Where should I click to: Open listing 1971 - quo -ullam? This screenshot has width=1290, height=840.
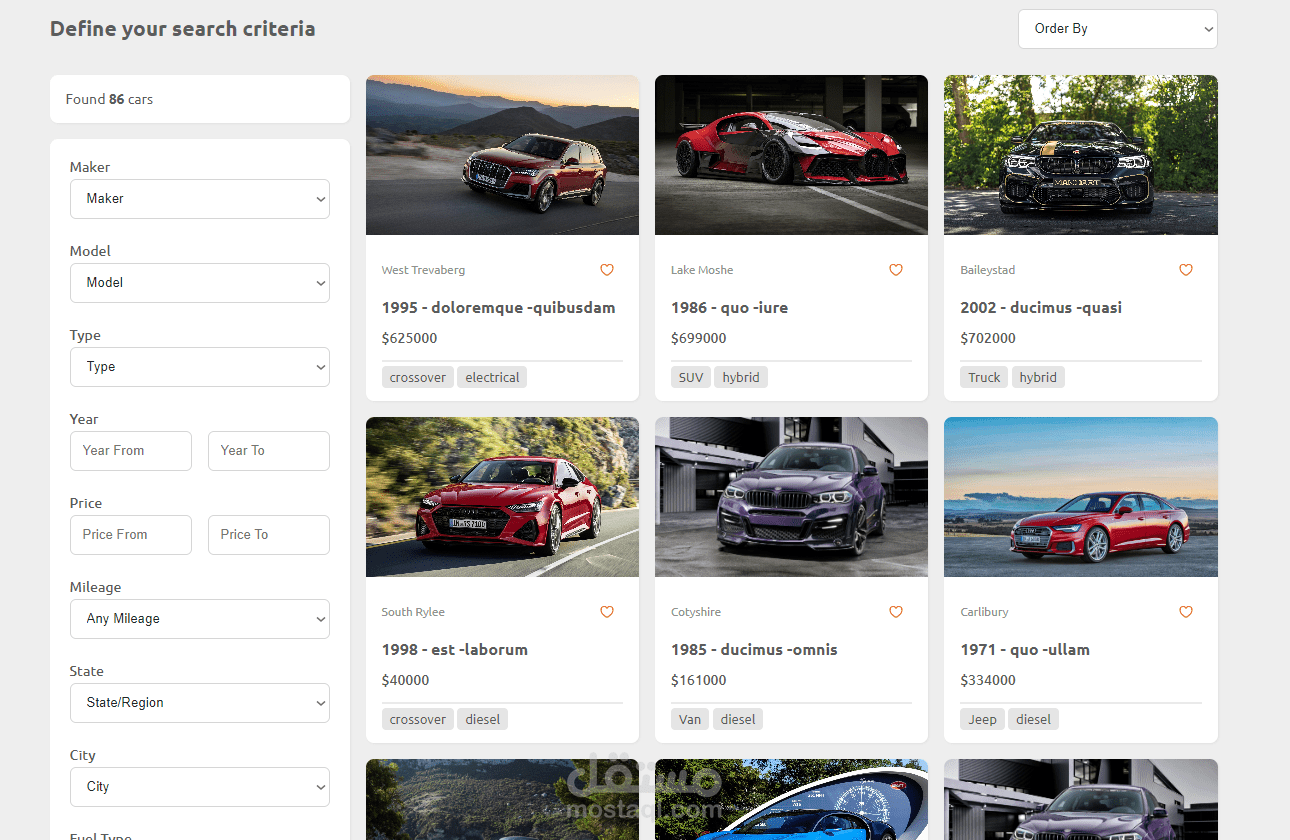pos(1025,650)
